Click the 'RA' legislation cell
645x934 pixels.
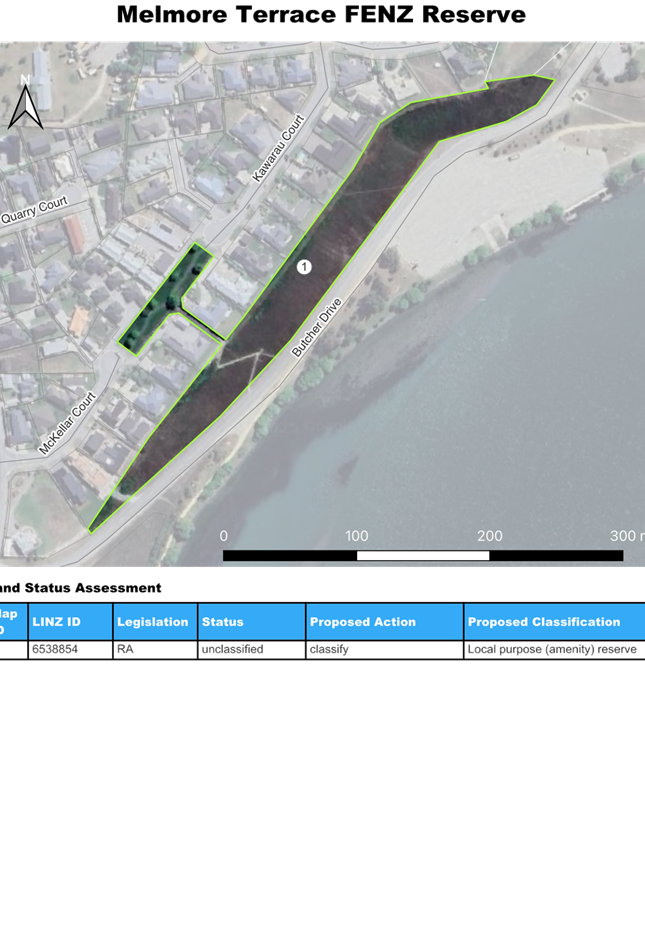(125, 650)
